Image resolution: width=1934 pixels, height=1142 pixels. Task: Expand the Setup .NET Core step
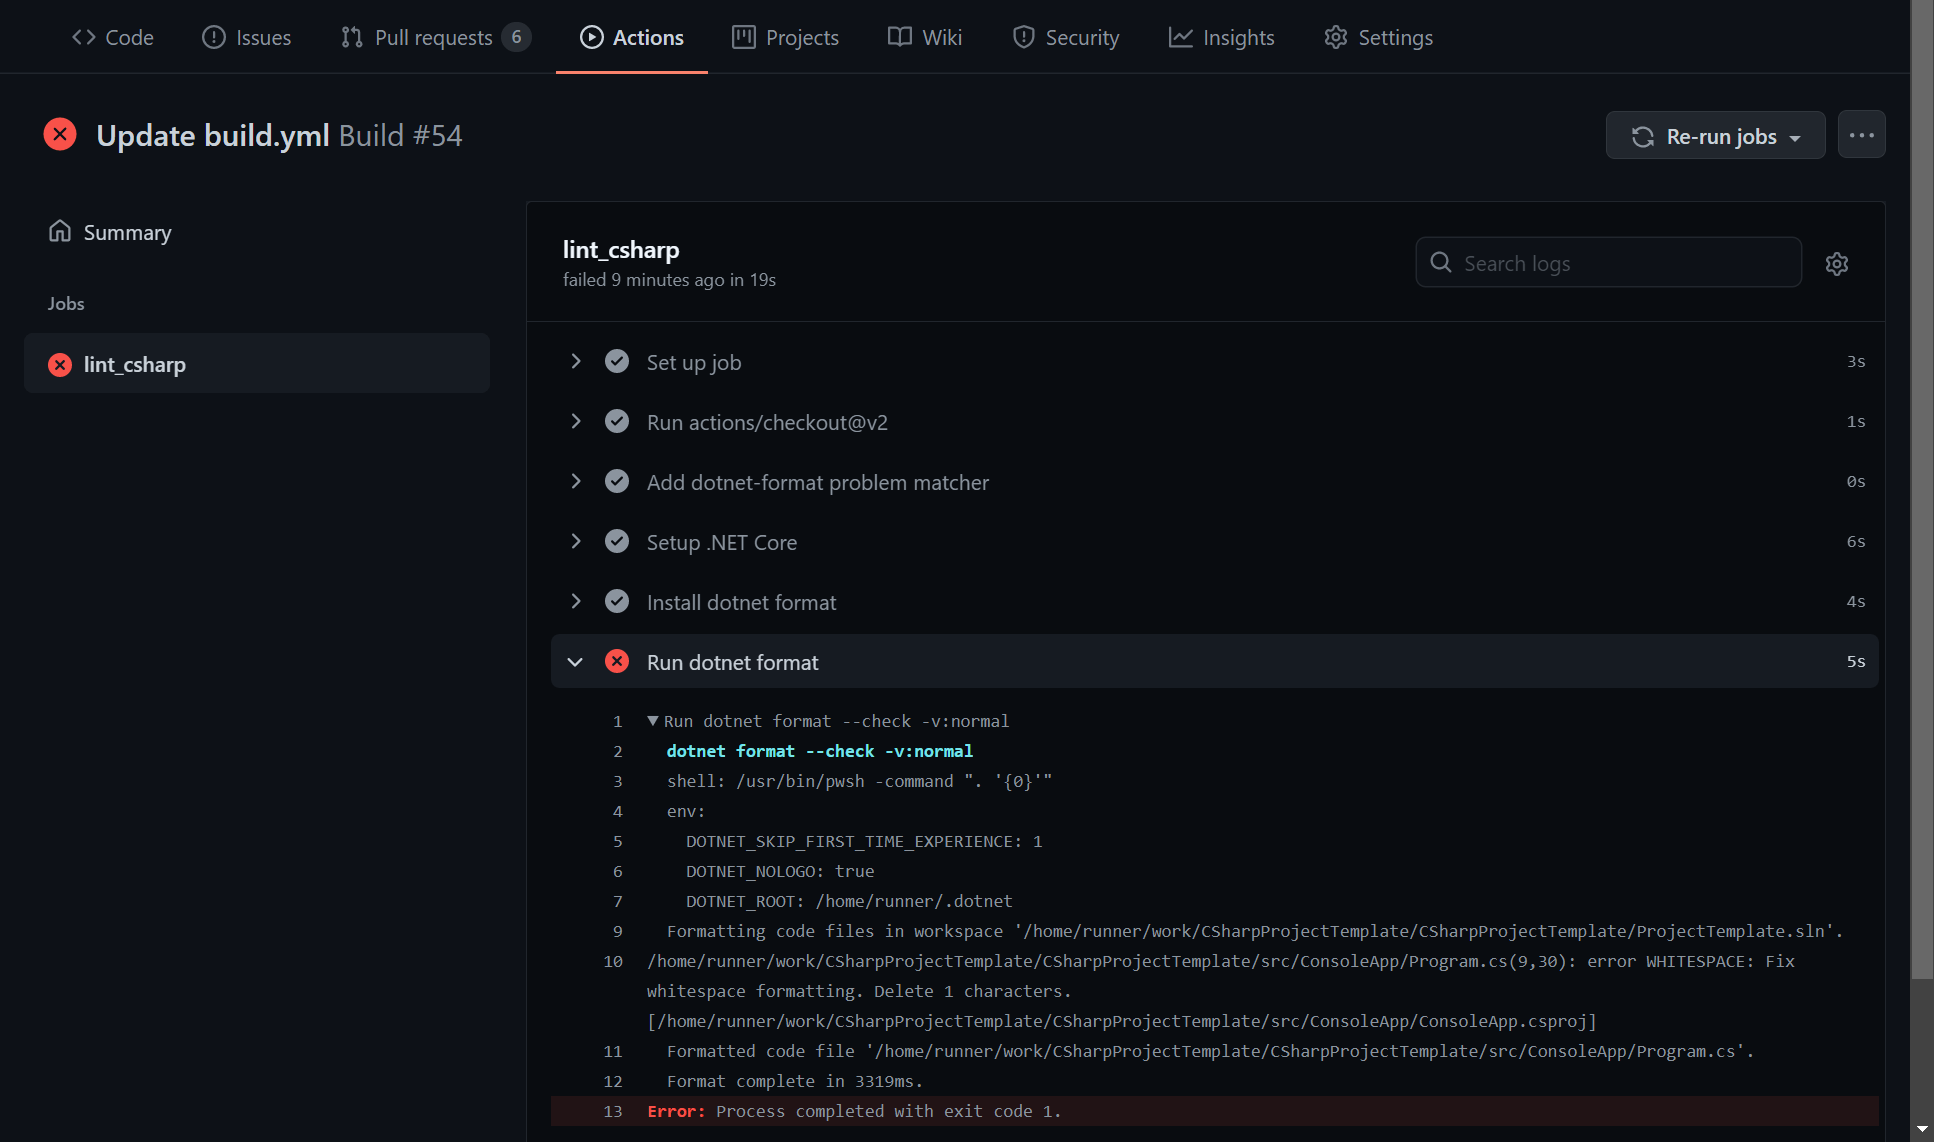pyautogui.click(x=576, y=542)
